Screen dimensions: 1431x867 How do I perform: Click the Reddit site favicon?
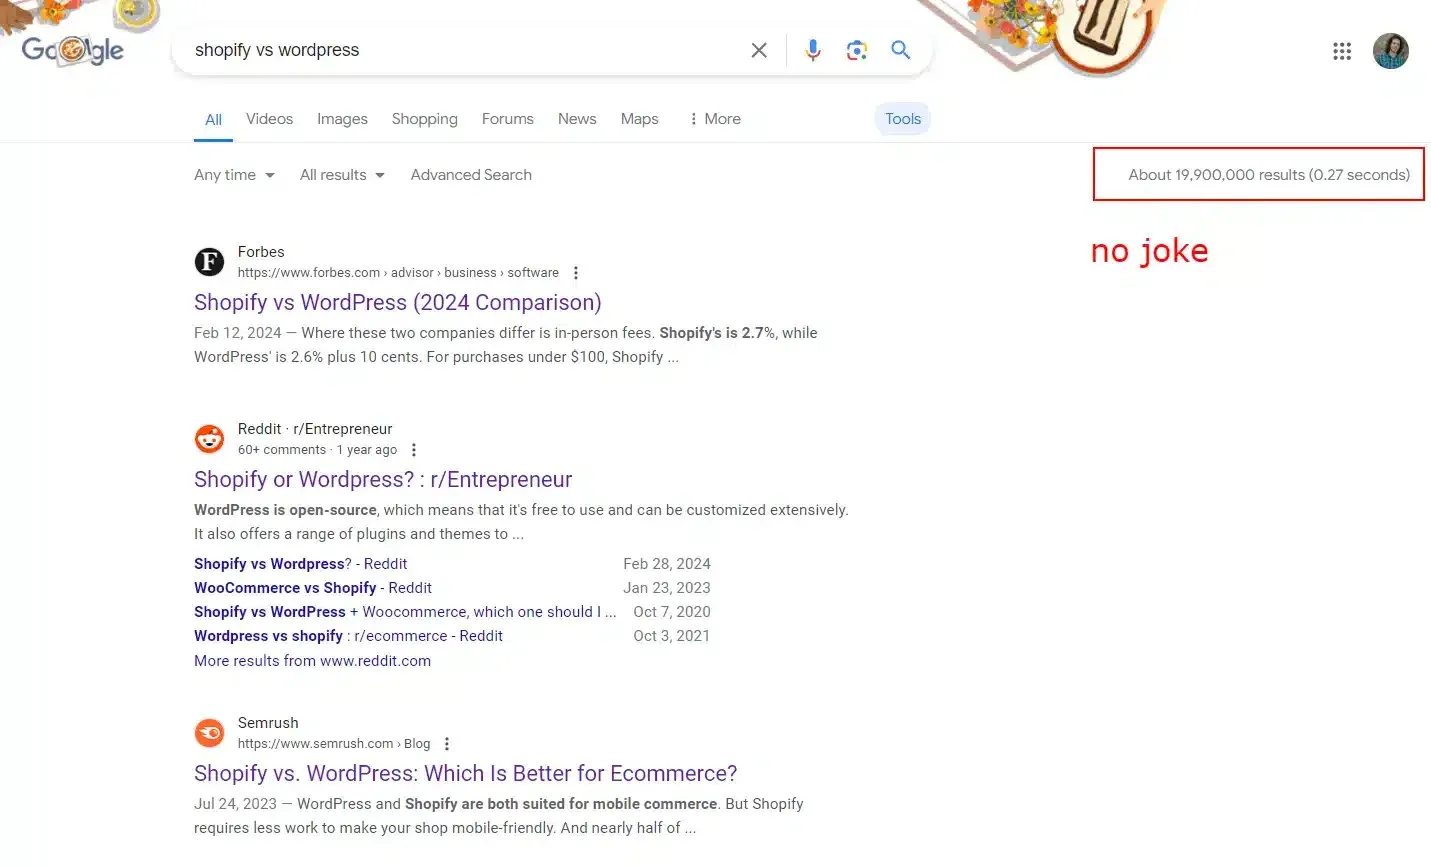coord(209,437)
